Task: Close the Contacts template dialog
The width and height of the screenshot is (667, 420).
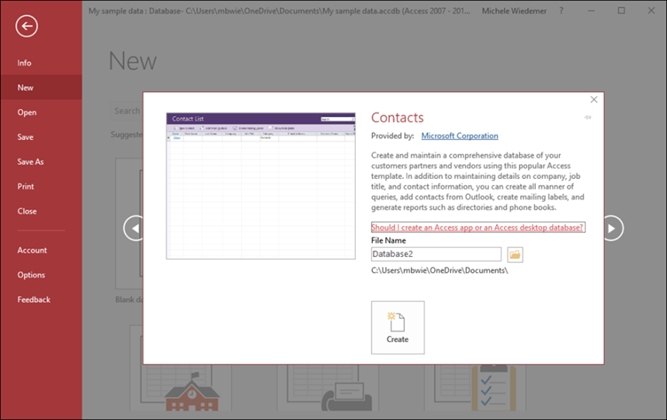Action: [594, 100]
